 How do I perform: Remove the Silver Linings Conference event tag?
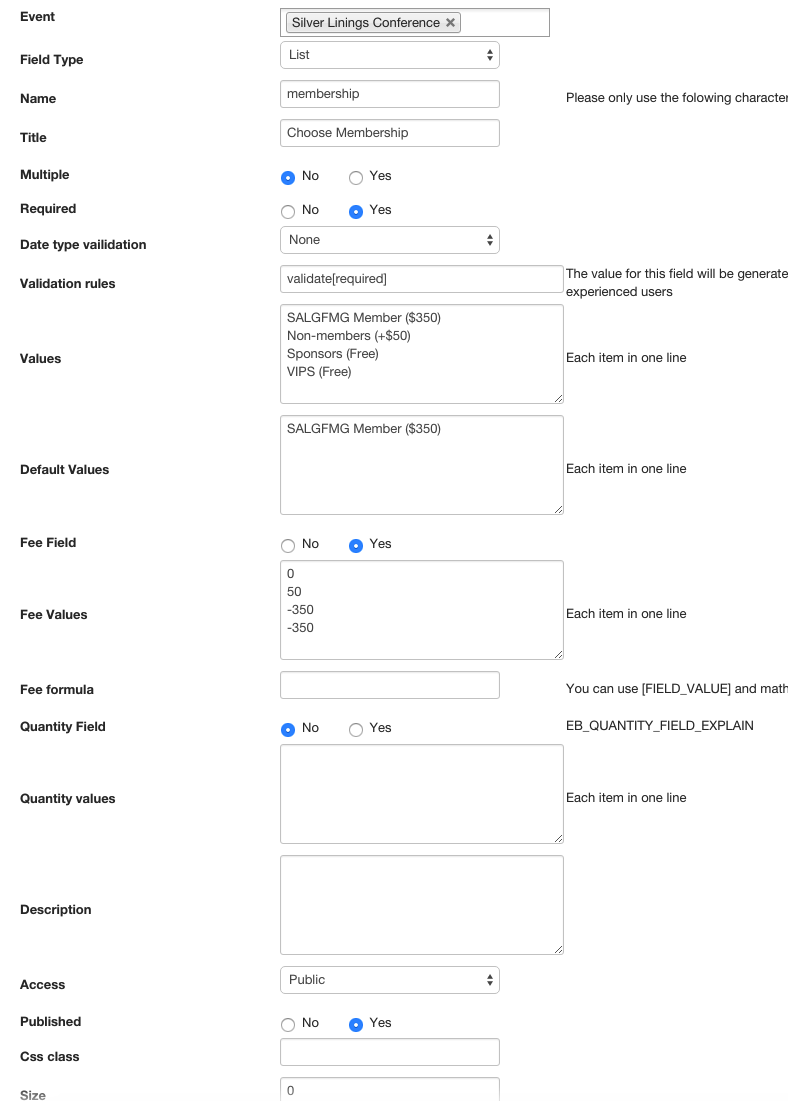pyautogui.click(x=450, y=23)
